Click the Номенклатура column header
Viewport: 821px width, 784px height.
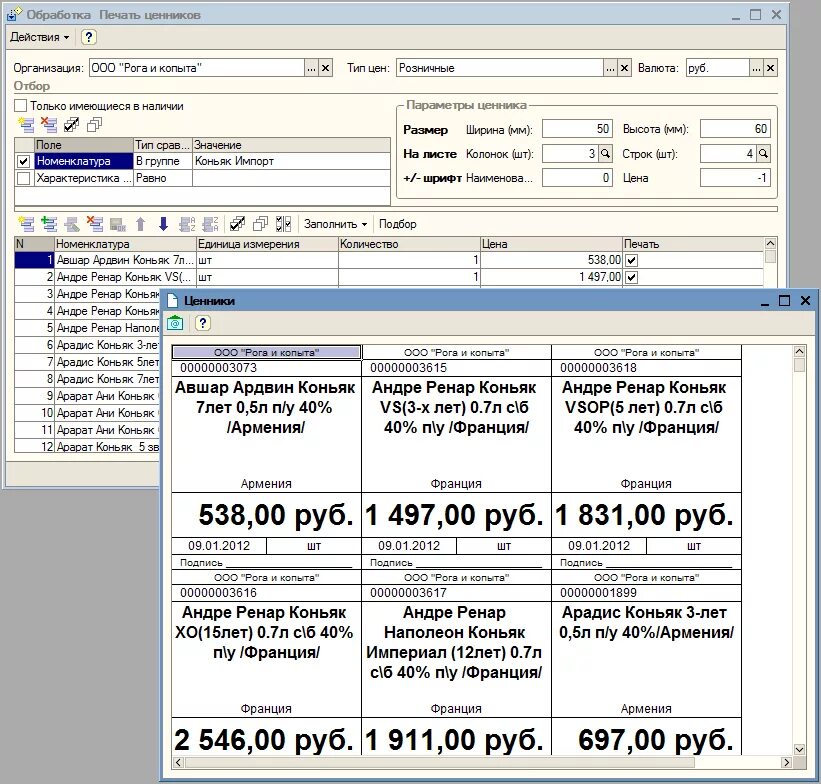point(125,244)
